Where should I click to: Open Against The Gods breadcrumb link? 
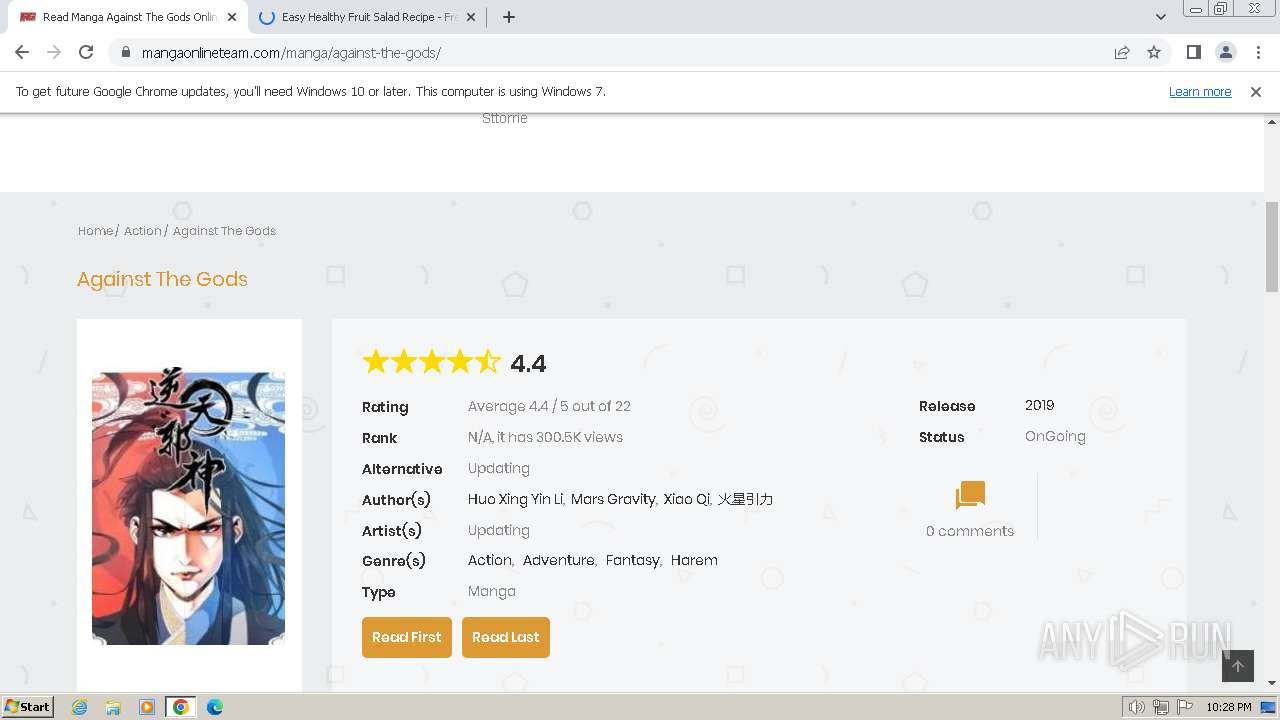pos(224,230)
